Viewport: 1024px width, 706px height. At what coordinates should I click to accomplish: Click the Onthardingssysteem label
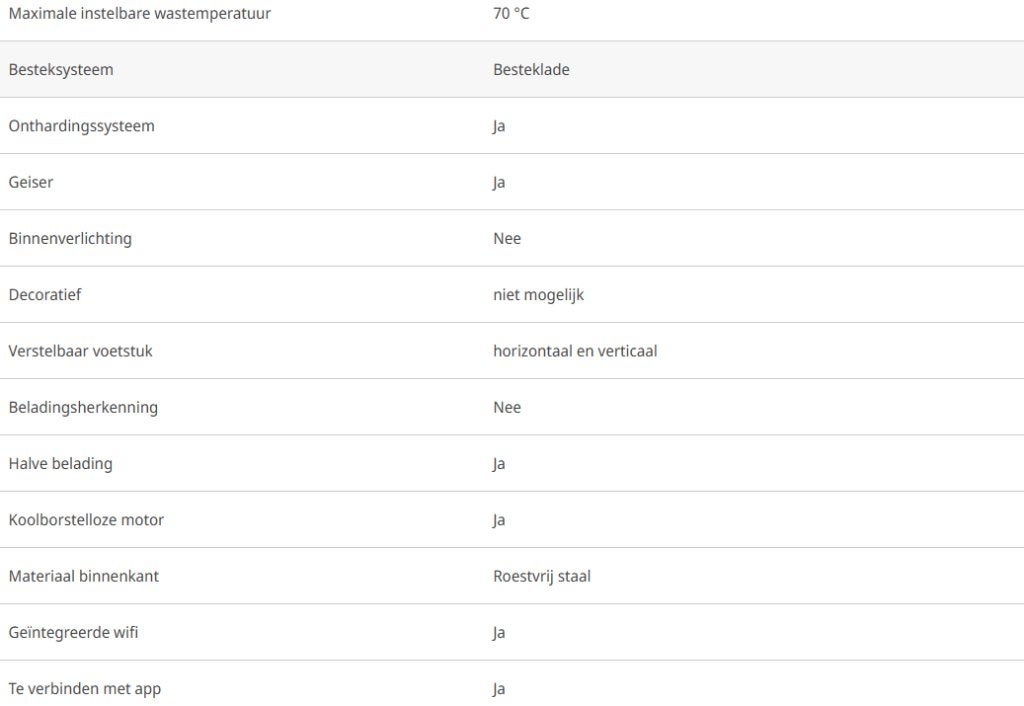82,126
